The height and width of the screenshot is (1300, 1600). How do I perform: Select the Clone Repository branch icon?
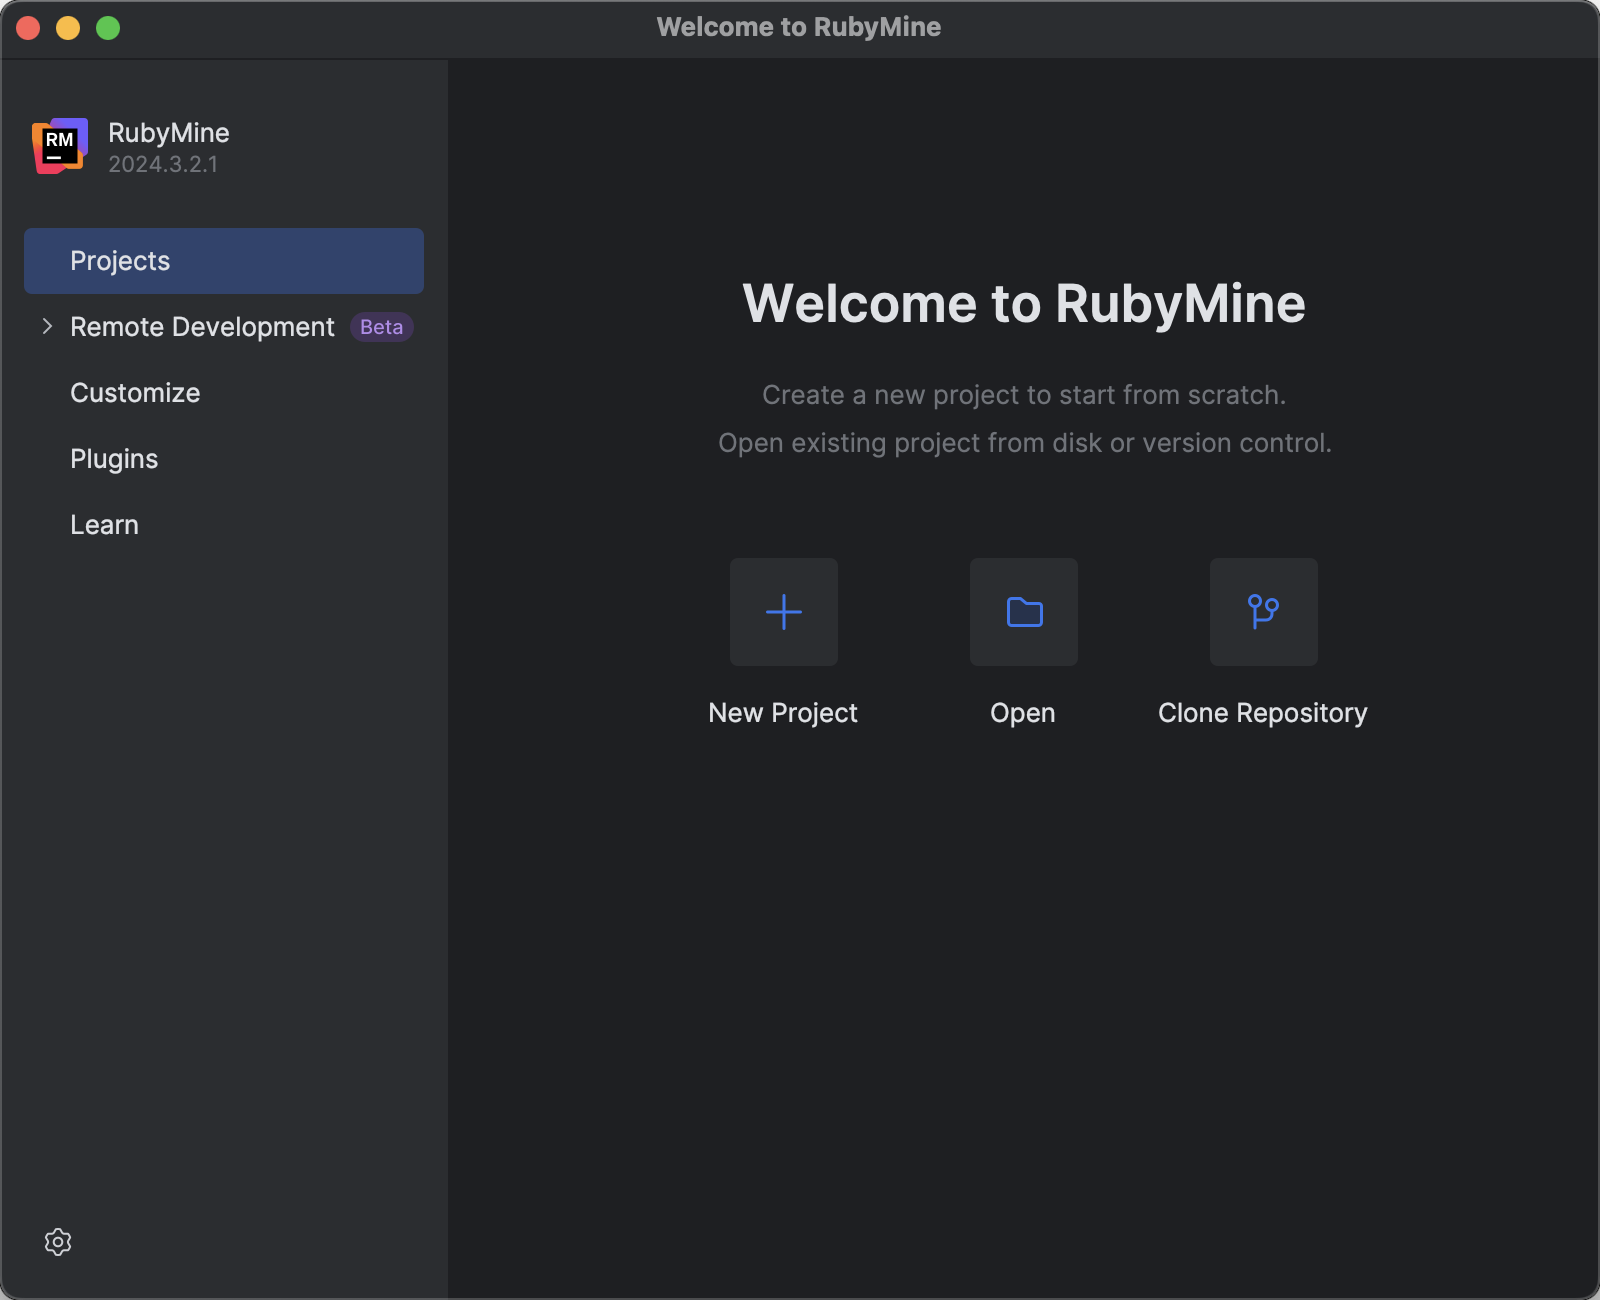tap(1263, 612)
